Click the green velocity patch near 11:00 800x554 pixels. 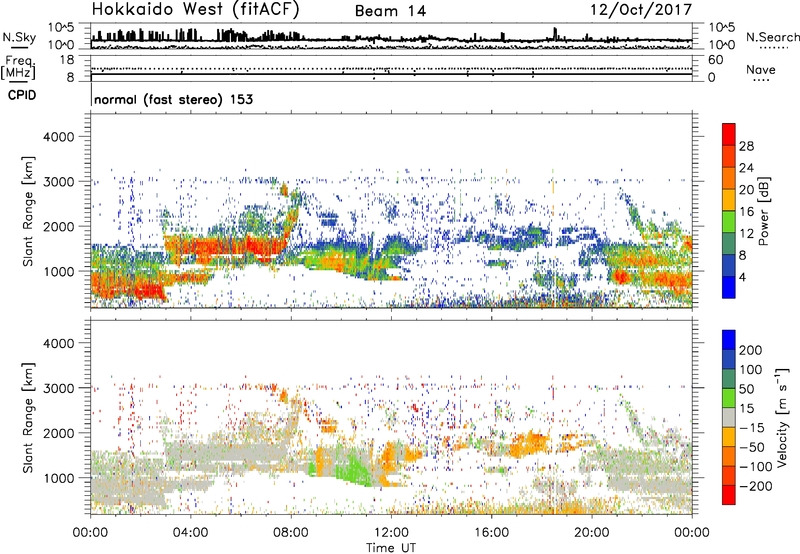pyautogui.click(x=357, y=468)
